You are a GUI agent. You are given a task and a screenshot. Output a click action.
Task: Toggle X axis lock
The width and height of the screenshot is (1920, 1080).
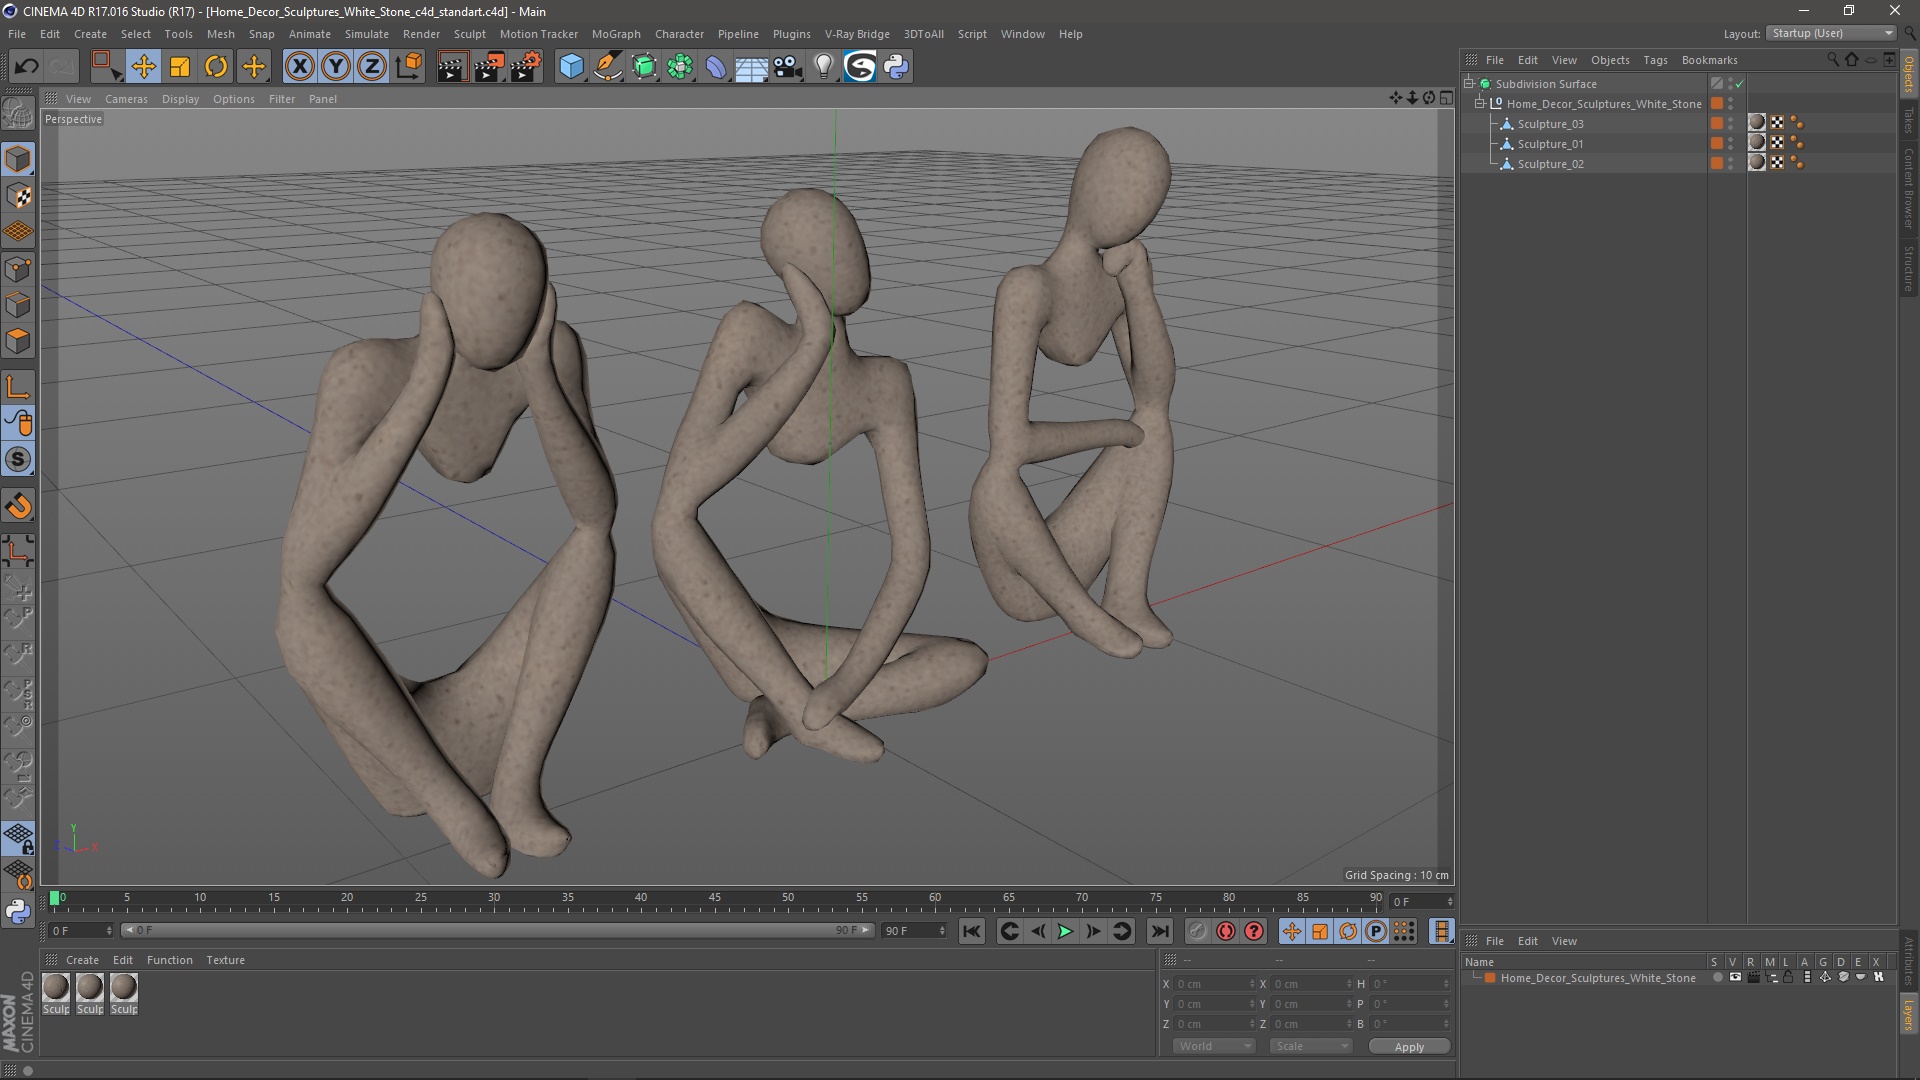pyautogui.click(x=299, y=67)
